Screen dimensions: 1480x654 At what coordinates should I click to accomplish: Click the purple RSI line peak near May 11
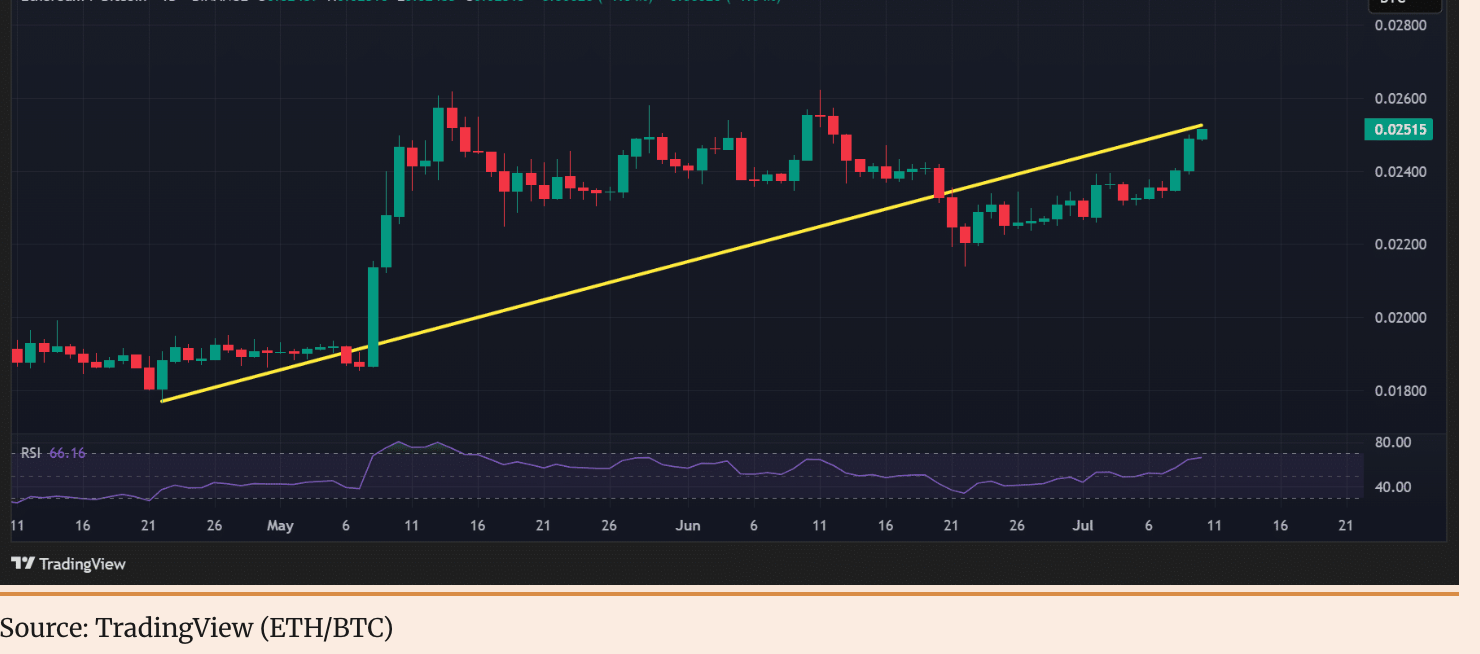click(x=398, y=442)
